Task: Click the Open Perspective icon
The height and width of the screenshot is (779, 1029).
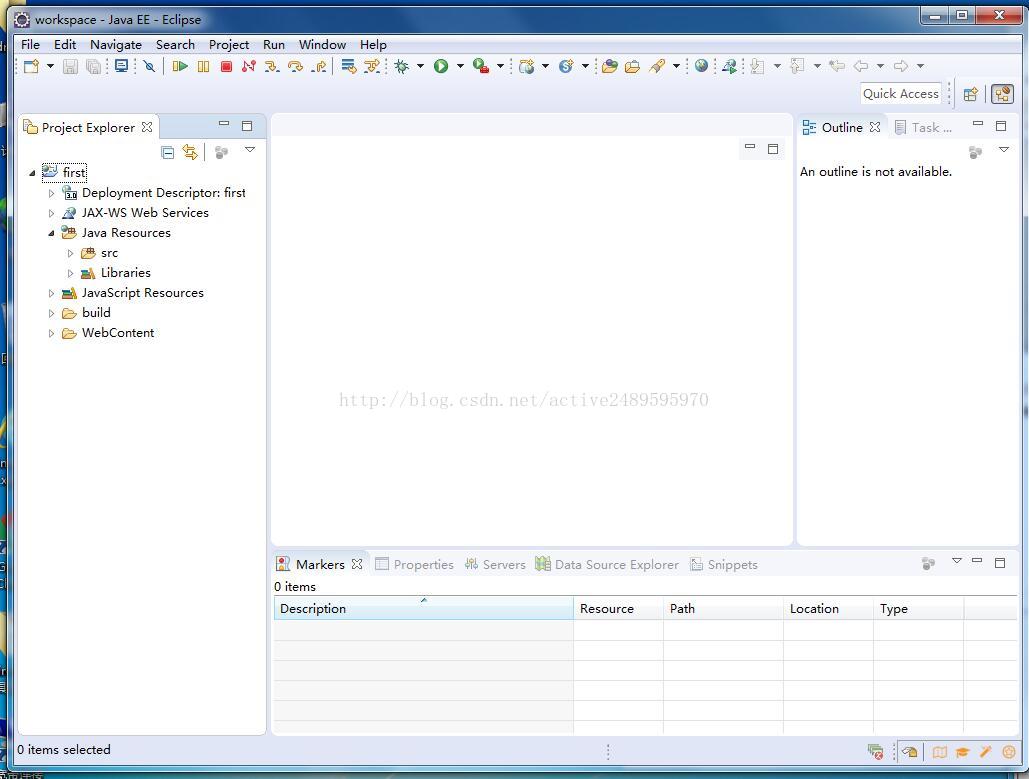Action: coord(971,94)
